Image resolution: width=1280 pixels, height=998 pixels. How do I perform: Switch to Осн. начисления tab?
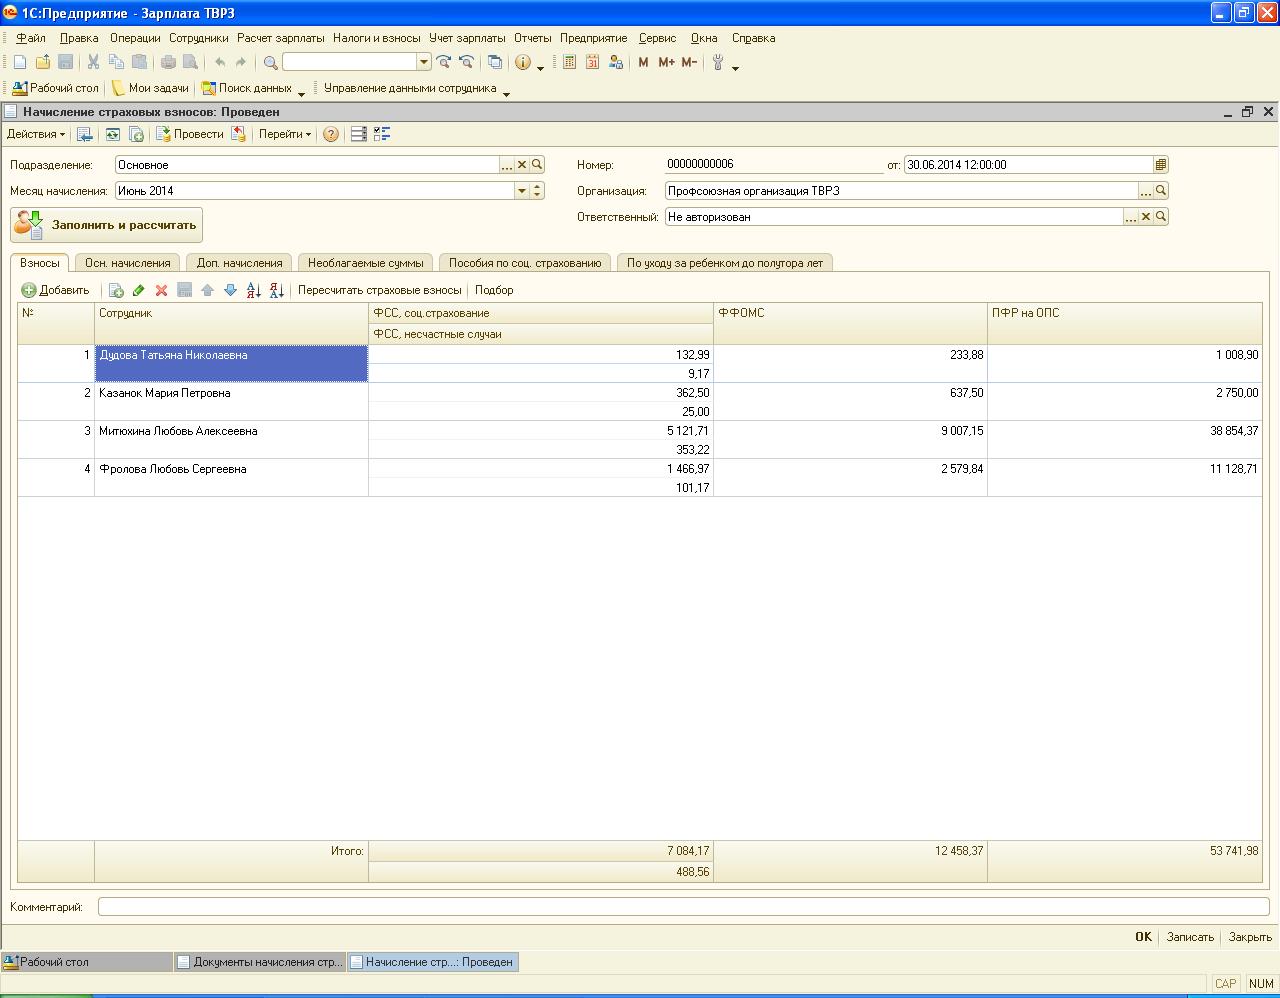[128, 263]
